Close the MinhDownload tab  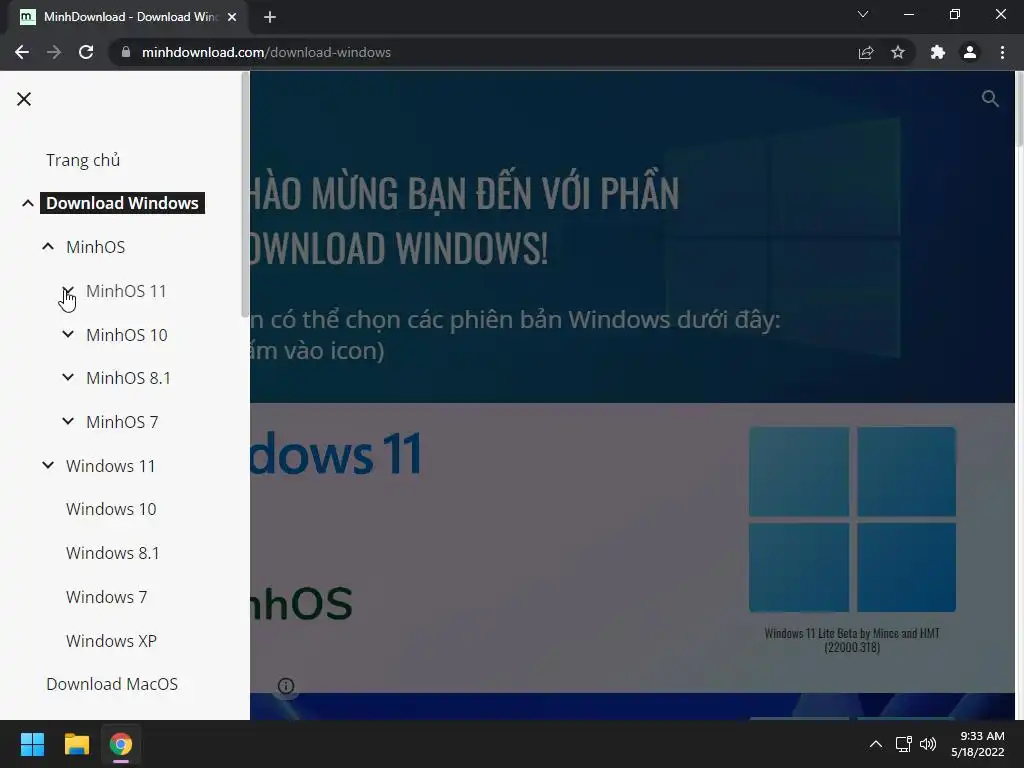(x=232, y=17)
